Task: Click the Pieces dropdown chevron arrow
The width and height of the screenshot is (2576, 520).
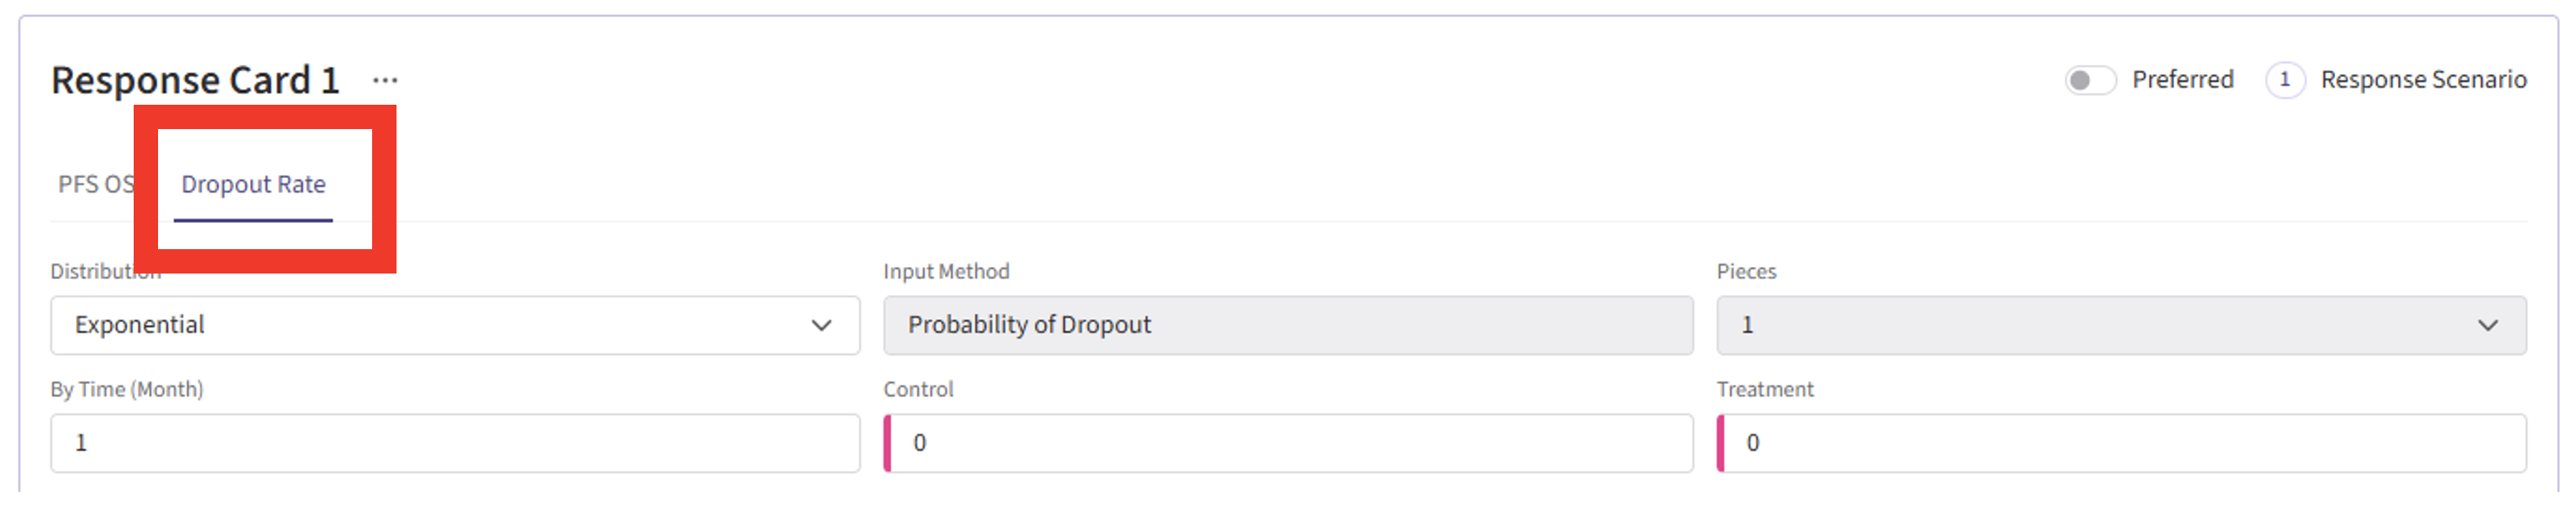Action: (2487, 325)
